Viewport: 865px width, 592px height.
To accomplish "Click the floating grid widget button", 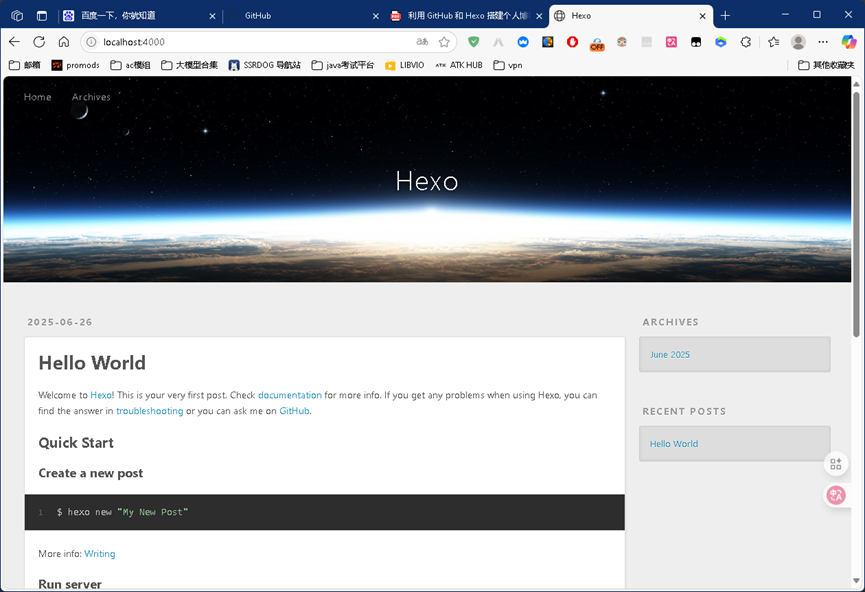I will tap(836, 464).
